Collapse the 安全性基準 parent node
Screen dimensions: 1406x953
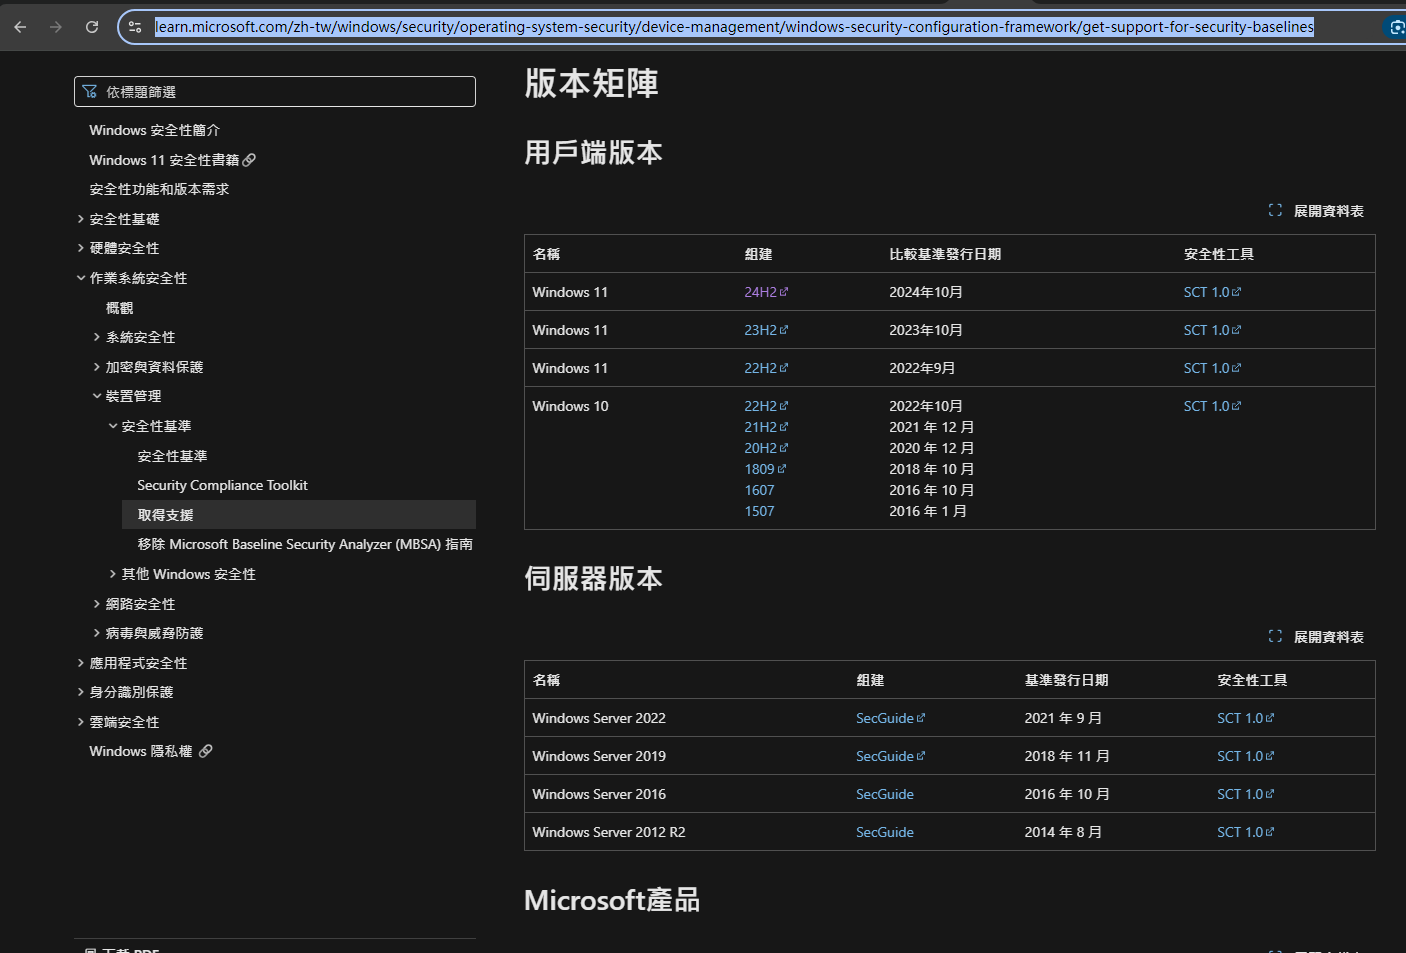click(113, 426)
